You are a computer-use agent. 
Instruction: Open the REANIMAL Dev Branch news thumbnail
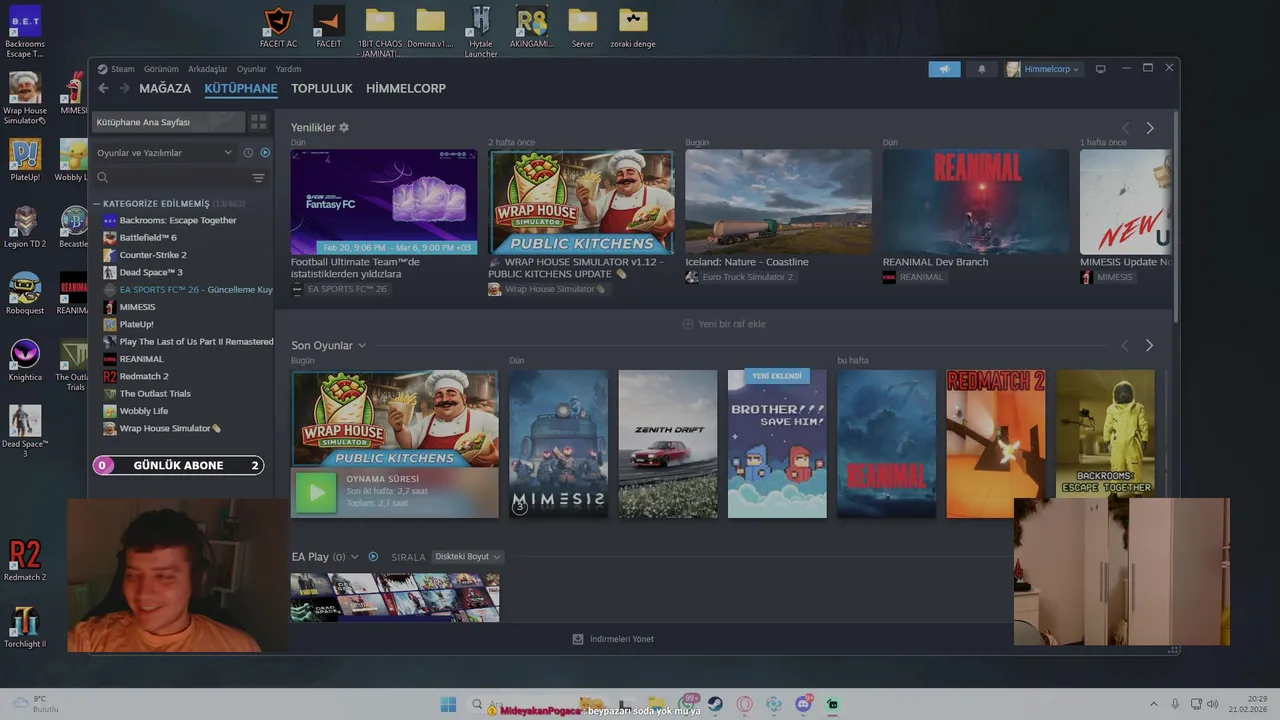coord(975,202)
